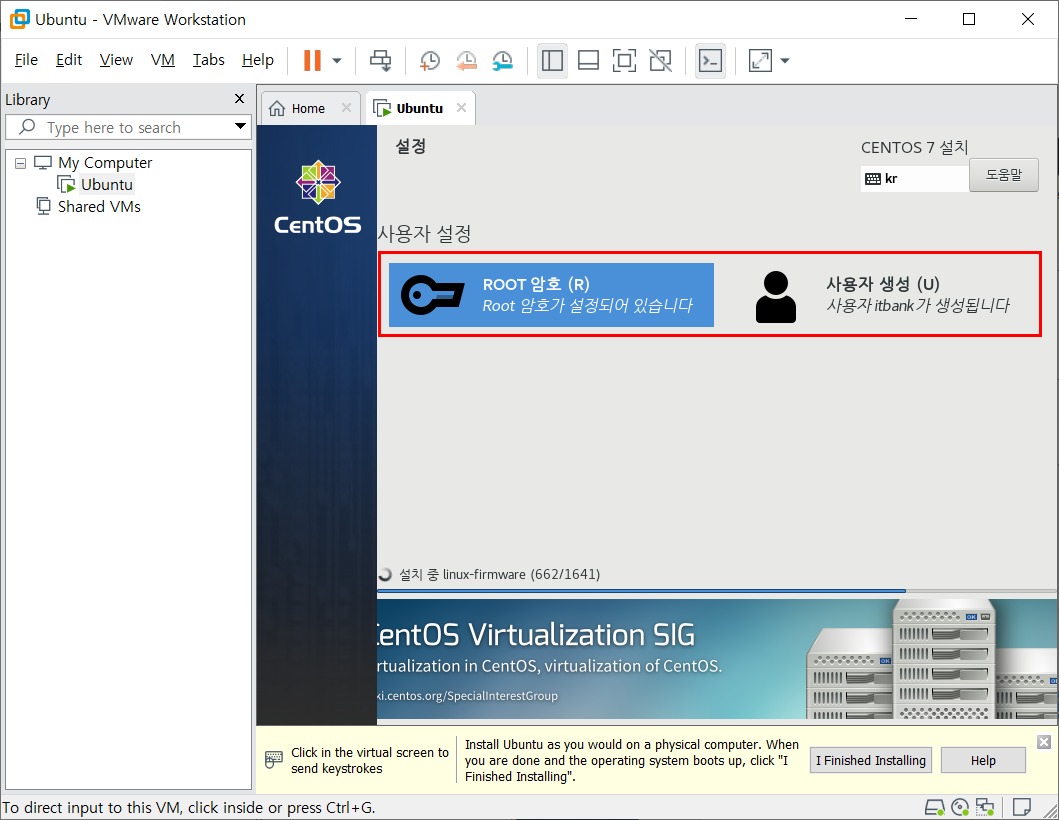This screenshot has width=1059, height=820.
Task: Open 사용자 생성 user creation
Action: pos(881,294)
